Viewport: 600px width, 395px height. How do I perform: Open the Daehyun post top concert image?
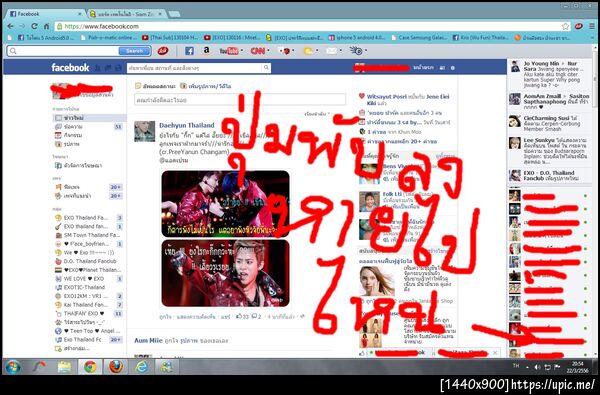point(225,203)
